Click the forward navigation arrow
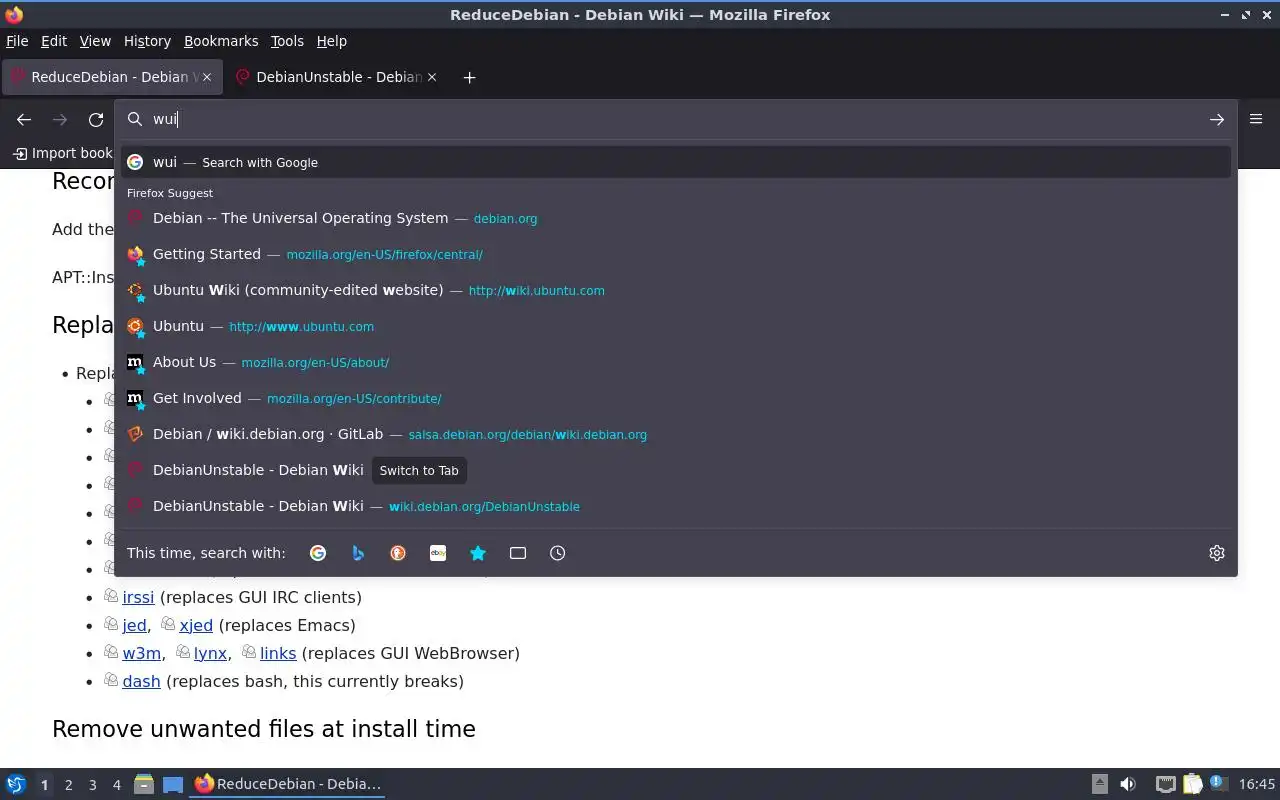The image size is (1280, 800). pyautogui.click(x=60, y=119)
